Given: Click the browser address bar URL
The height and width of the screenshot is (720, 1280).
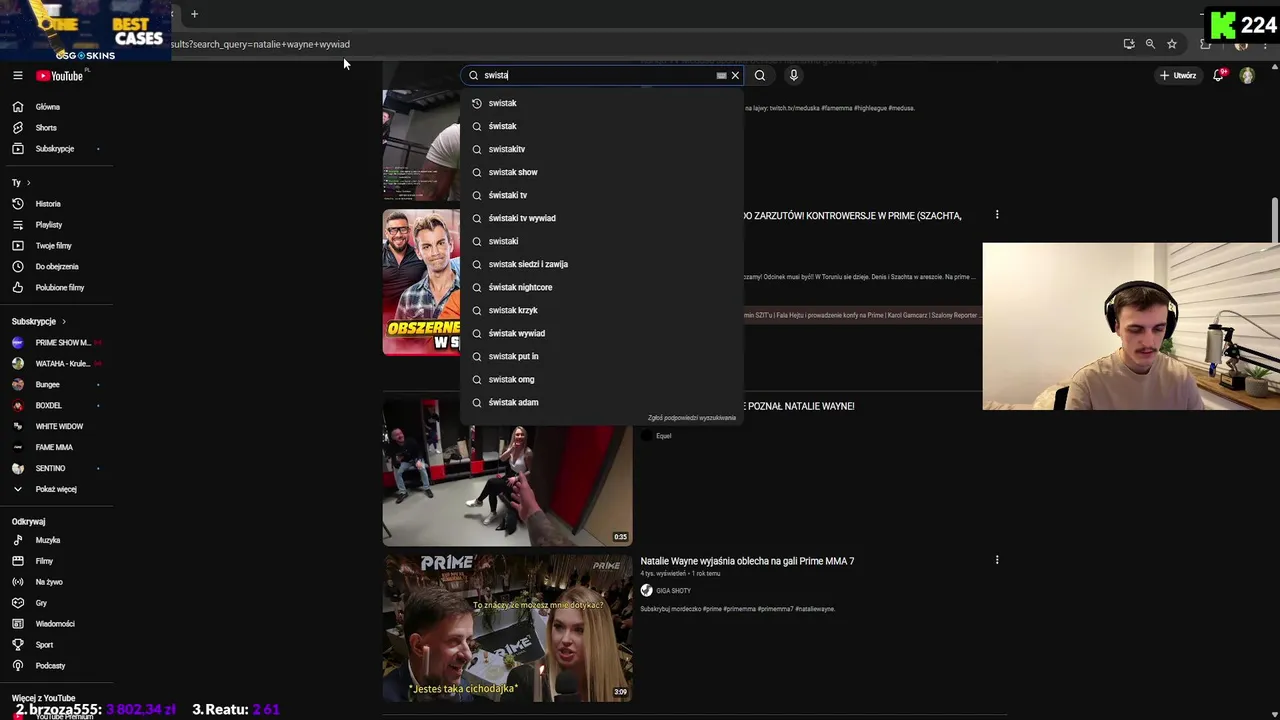Looking at the screenshot, I should click(260, 44).
